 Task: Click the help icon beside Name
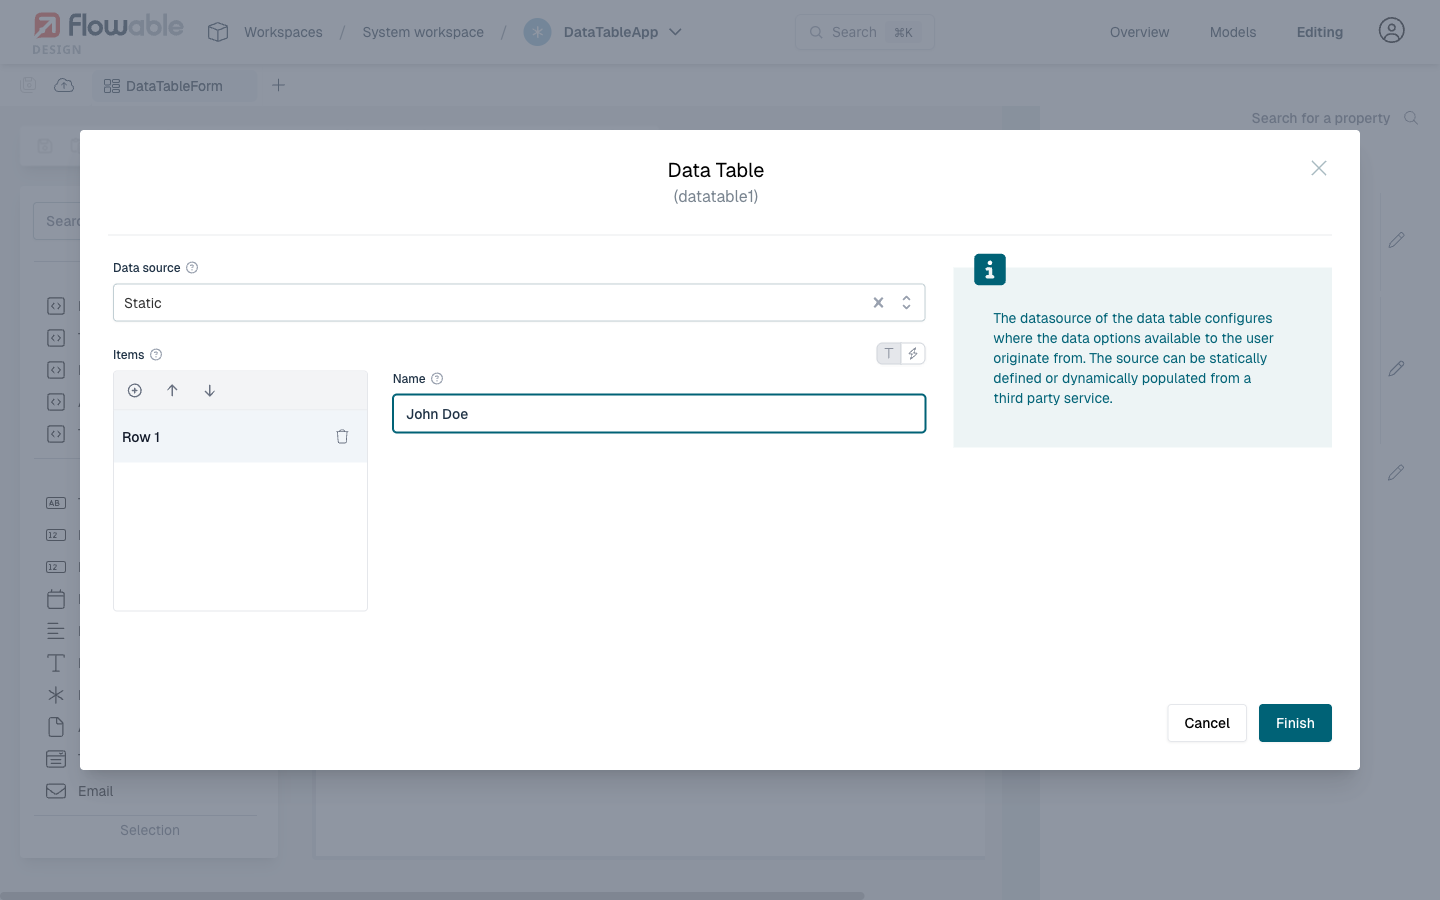pos(437,379)
